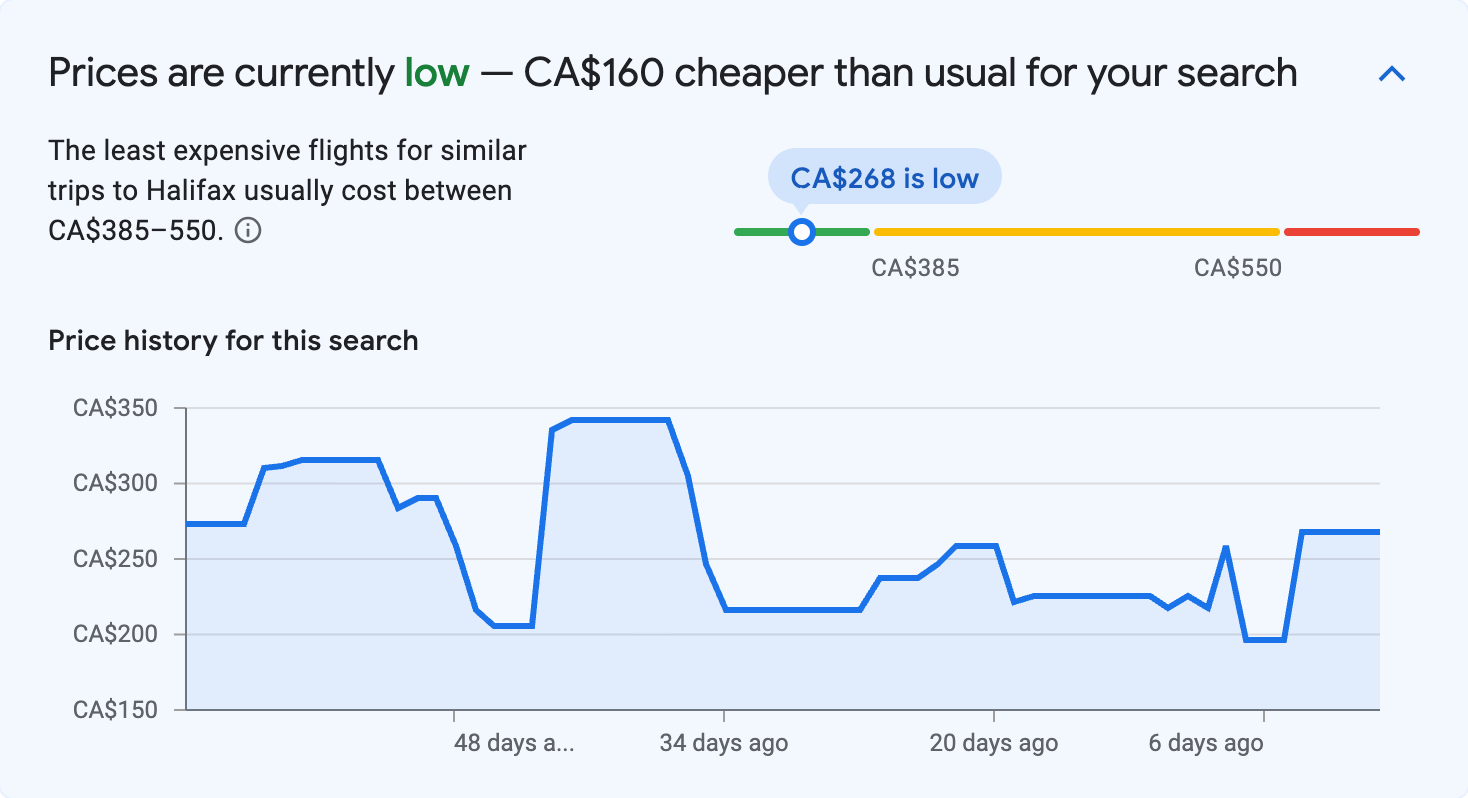Select the price marker handle on the price bar

[801, 231]
